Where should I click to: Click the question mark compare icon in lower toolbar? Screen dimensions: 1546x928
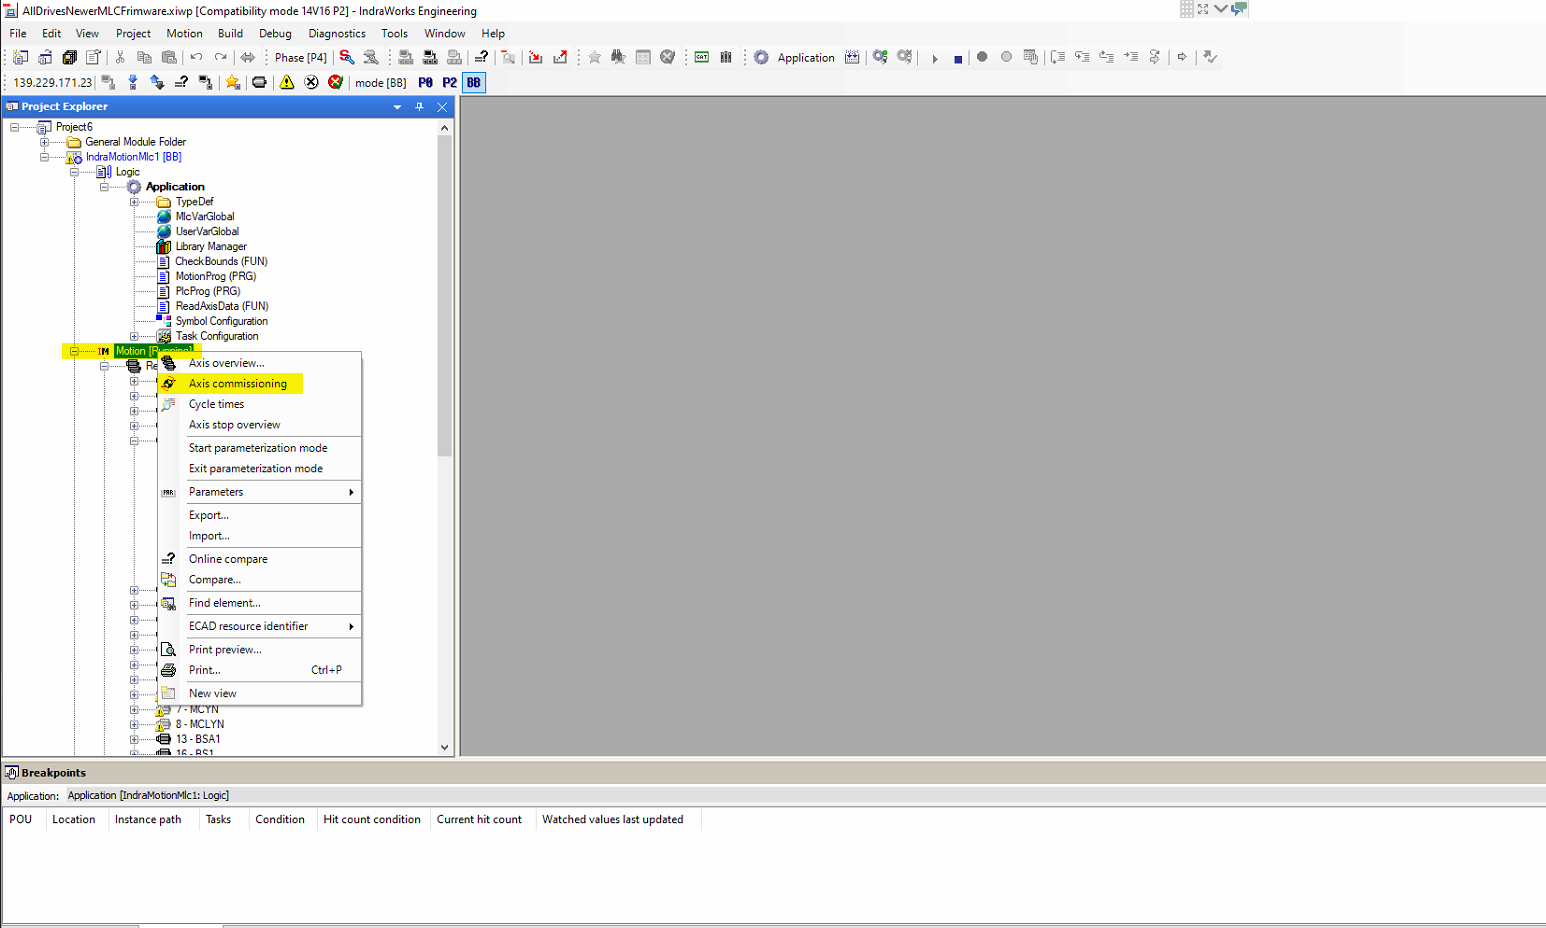(x=181, y=82)
